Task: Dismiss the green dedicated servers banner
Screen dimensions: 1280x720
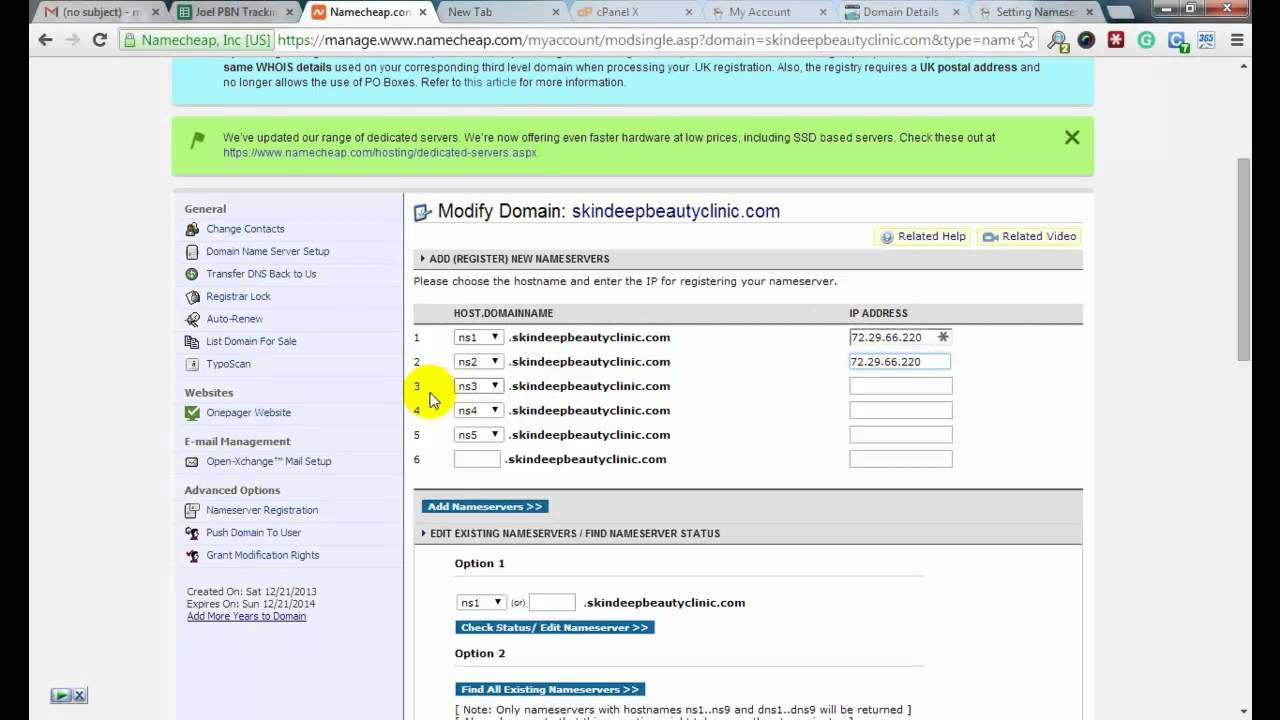Action: (x=1072, y=138)
